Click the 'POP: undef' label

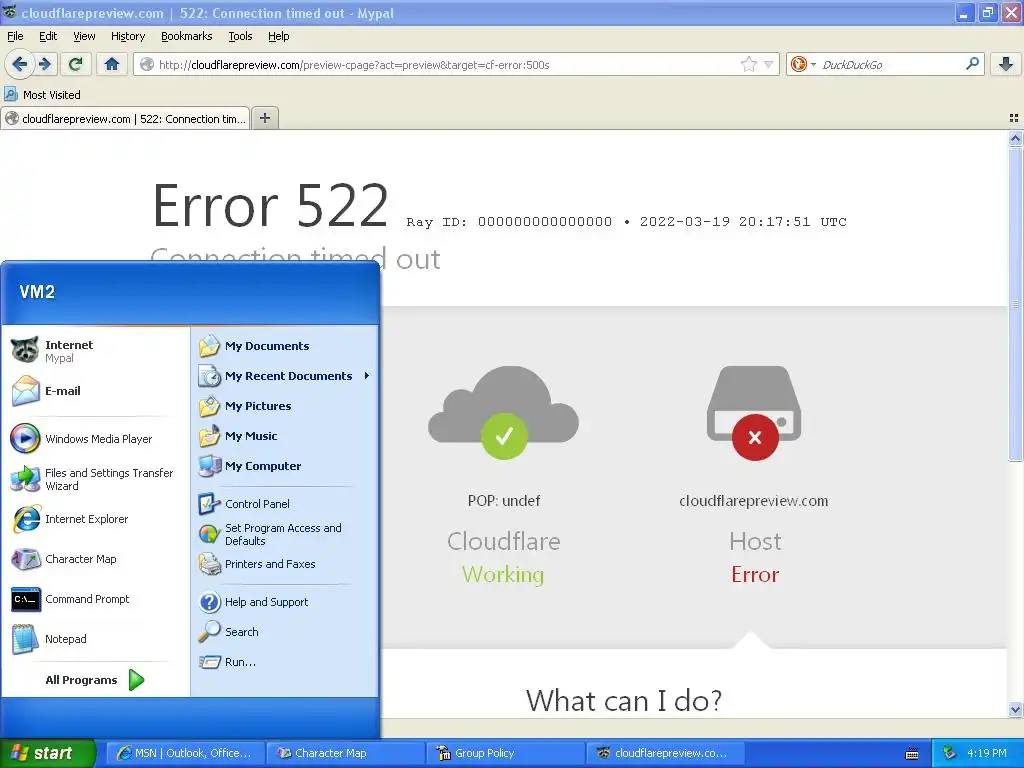coord(504,501)
